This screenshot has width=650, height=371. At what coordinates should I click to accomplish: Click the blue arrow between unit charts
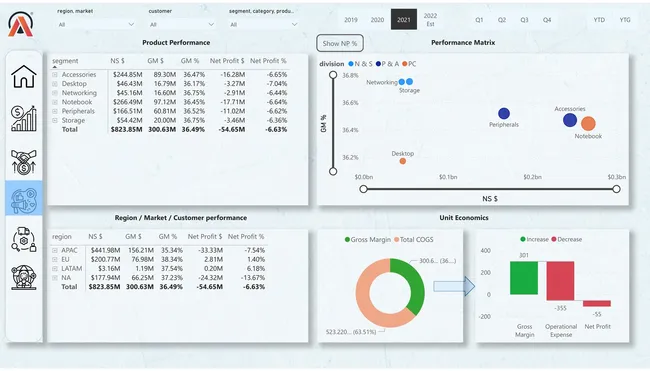tap(454, 286)
